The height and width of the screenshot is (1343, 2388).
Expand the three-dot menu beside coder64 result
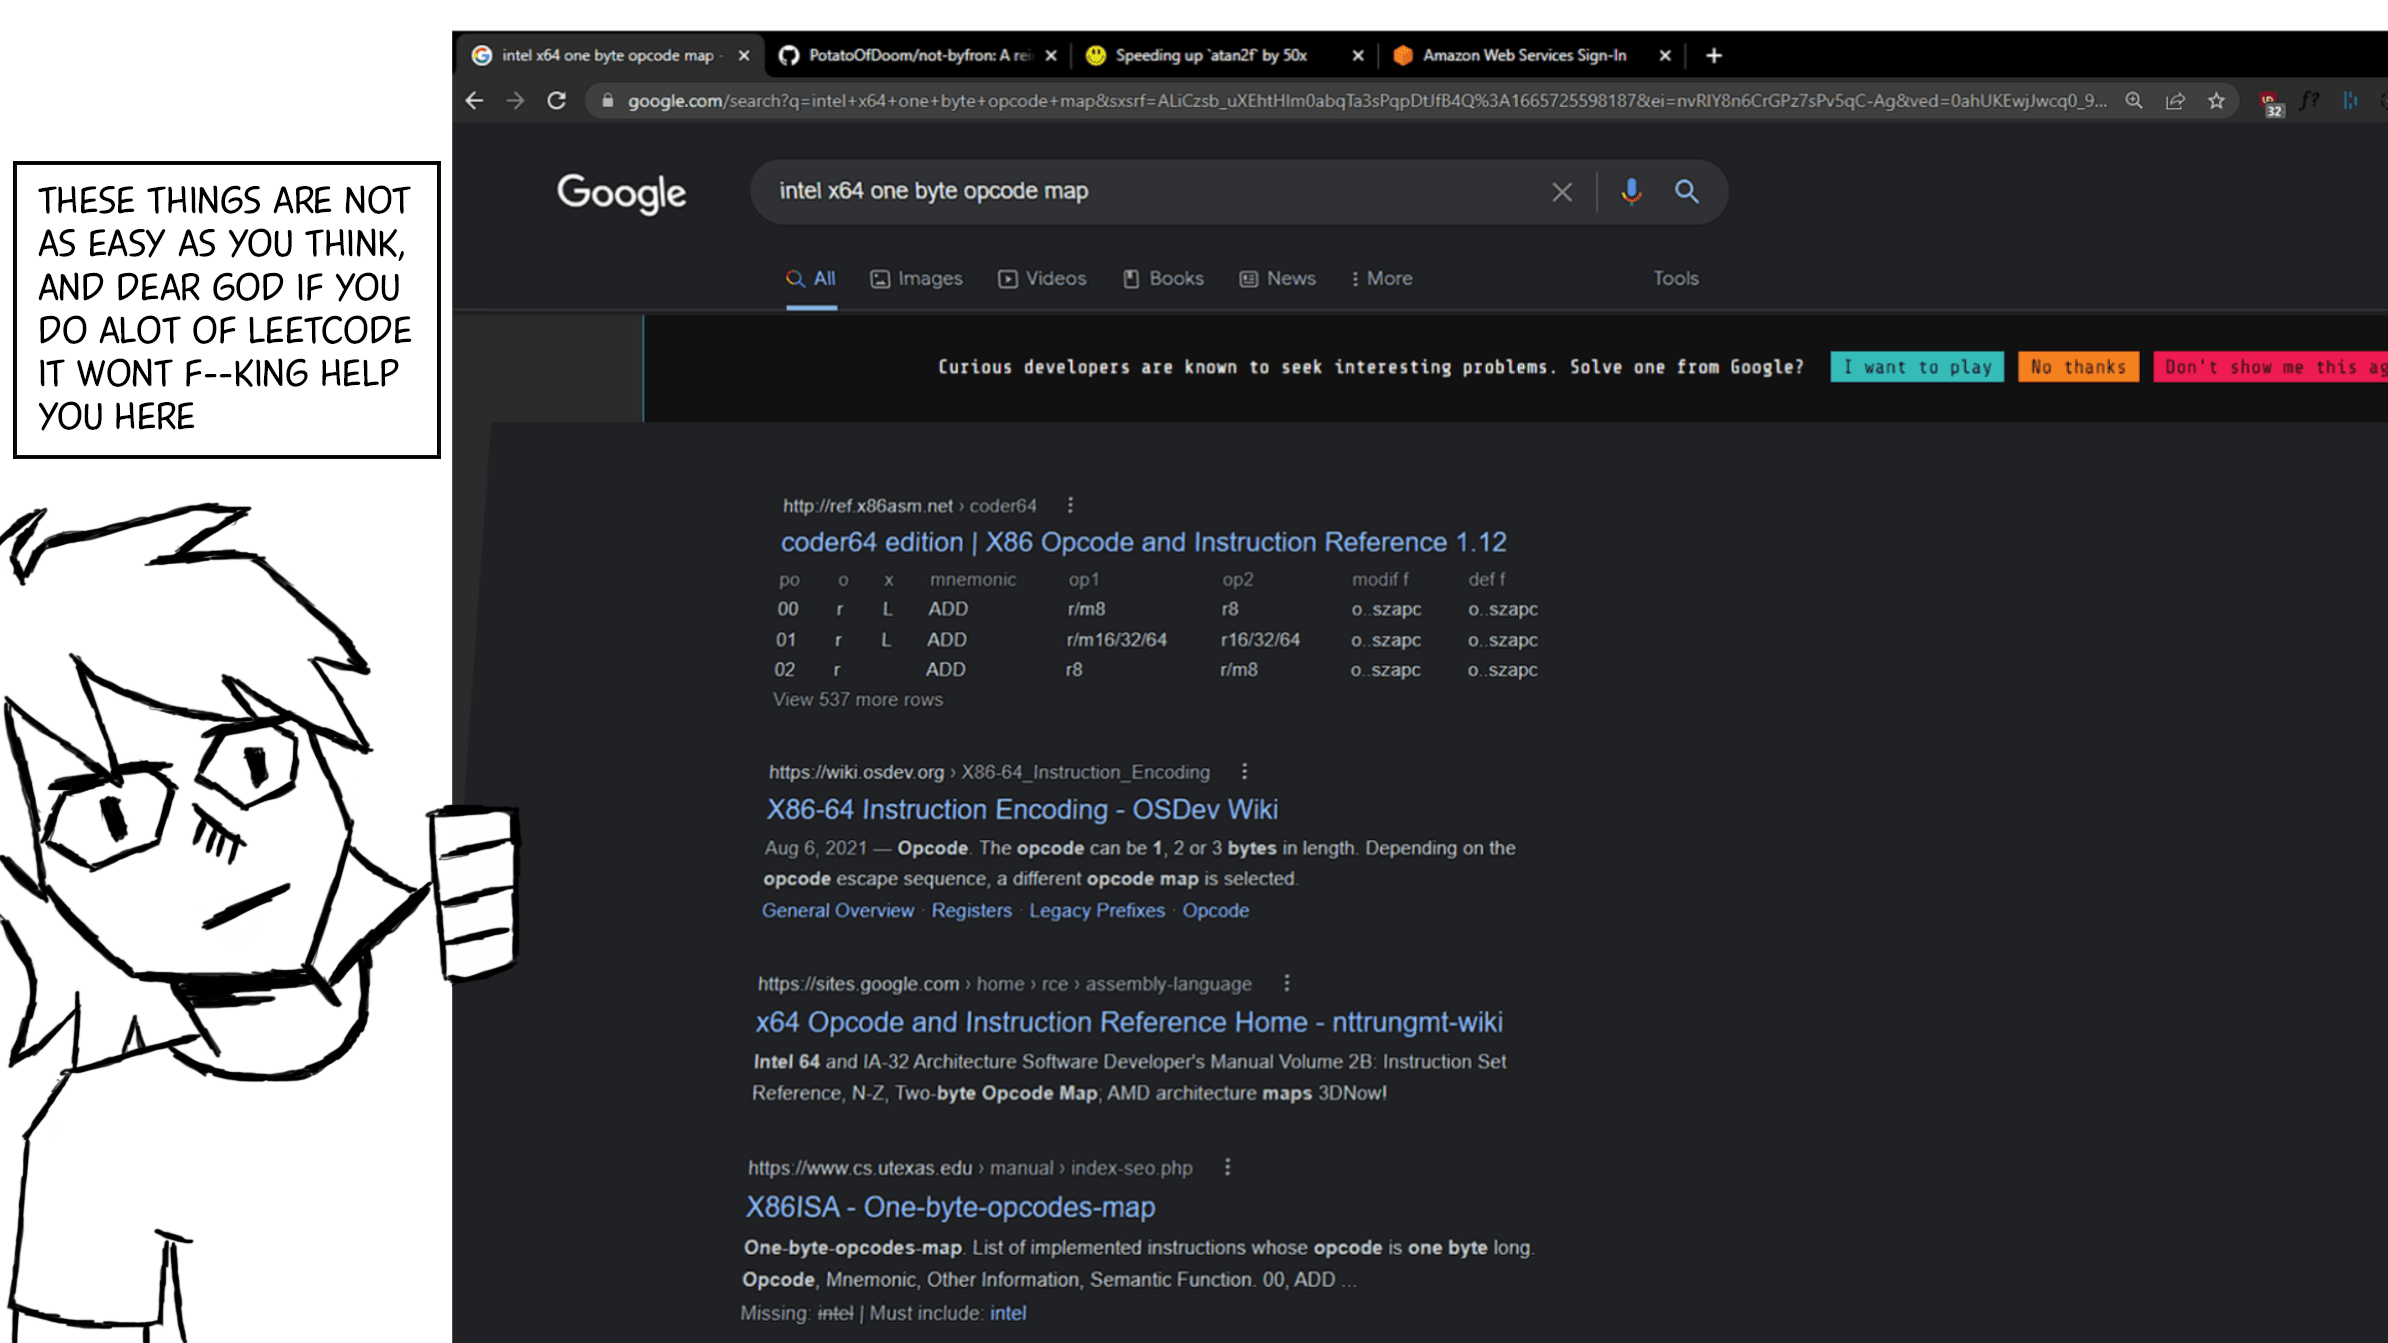coord(1070,506)
